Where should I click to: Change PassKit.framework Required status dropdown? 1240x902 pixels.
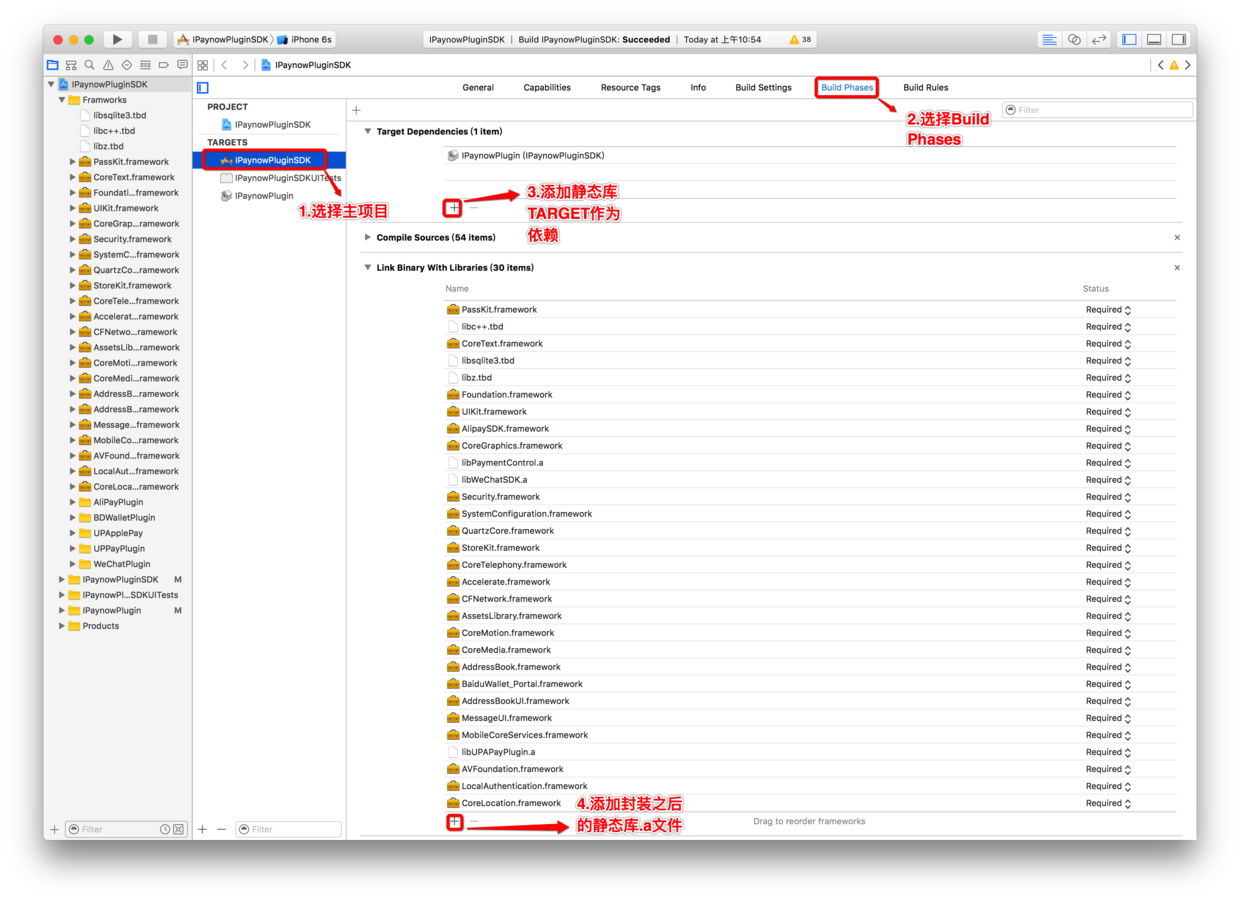tap(1108, 310)
